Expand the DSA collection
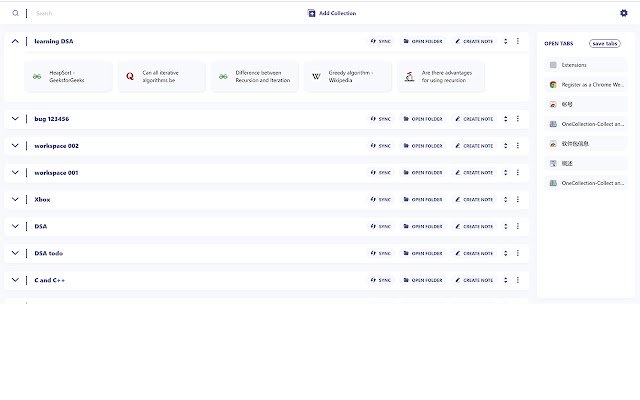This screenshot has width=640, height=400. tap(15, 226)
